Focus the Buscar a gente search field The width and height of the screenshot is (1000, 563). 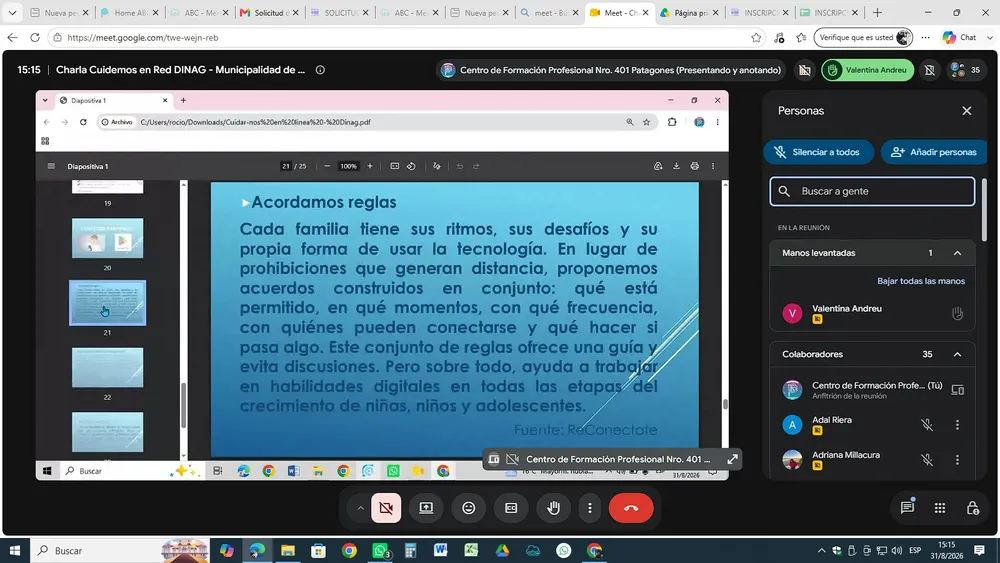pos(872,191)
